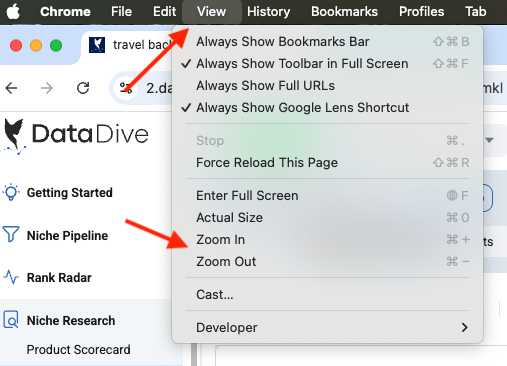Minimize window with the yellow button
This screenshot has width=507, height=366.
(36, 45)
